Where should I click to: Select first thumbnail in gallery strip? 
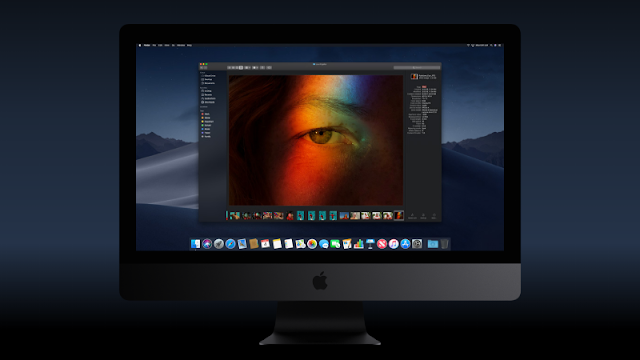tap(234, 215)
